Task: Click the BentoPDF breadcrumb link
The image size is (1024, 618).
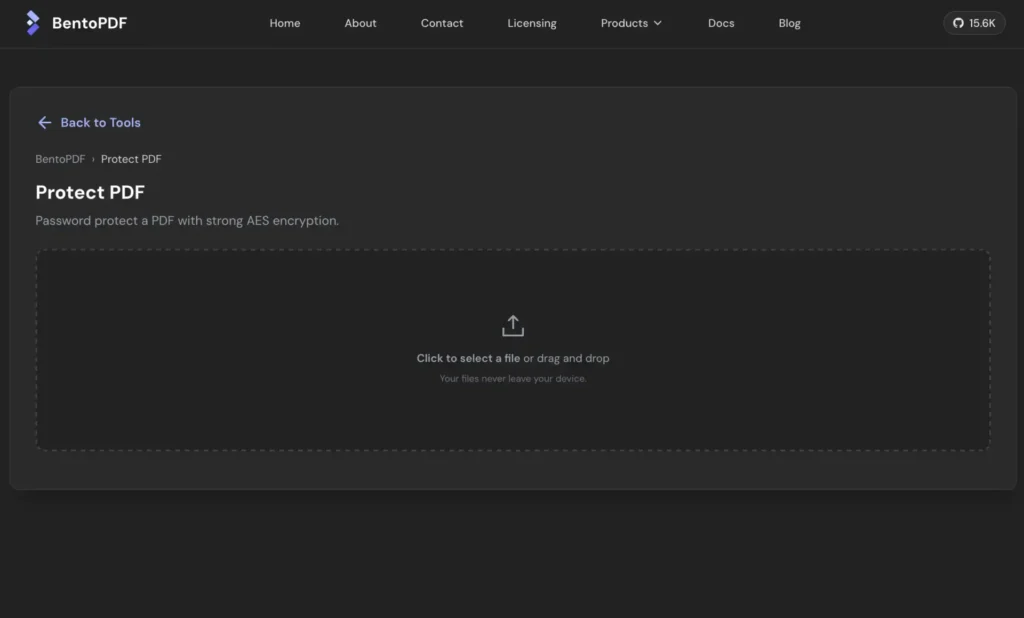Action: (60, 159)
